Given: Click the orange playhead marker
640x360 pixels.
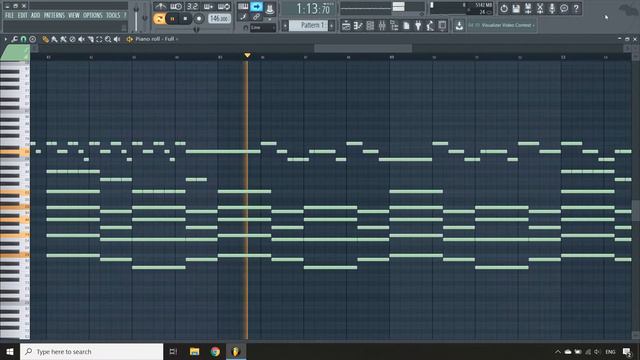Looking at the screenshot, I should pyautogui.click(x=247, y=55).
